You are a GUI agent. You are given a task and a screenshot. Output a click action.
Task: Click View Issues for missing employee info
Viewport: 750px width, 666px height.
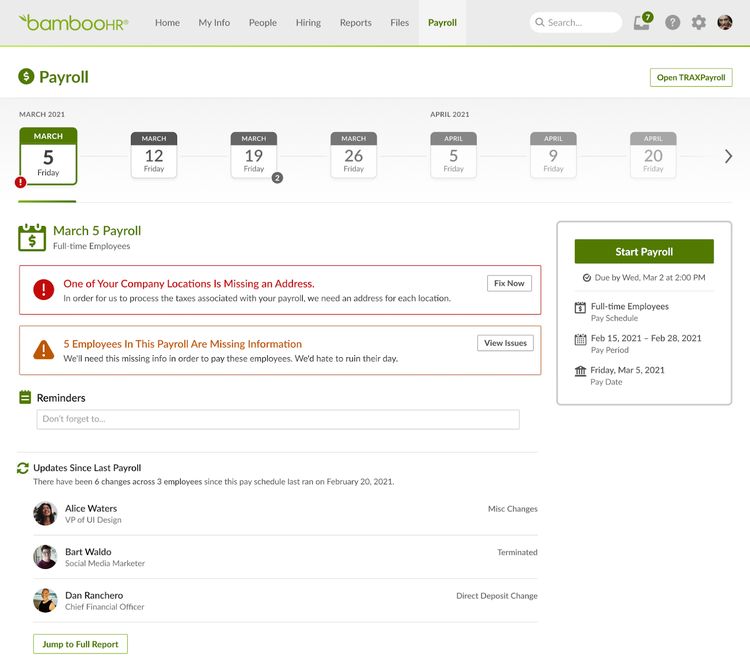pos(505,343)
